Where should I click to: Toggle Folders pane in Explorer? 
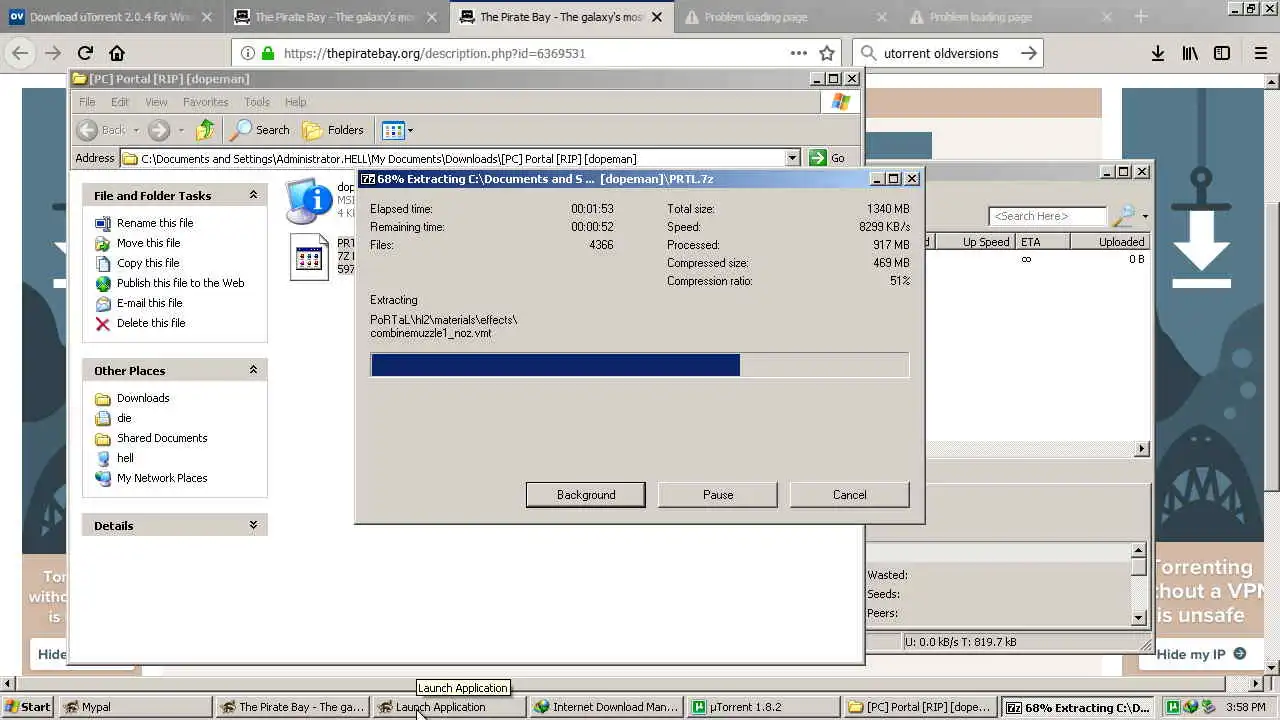click(333, 130)
